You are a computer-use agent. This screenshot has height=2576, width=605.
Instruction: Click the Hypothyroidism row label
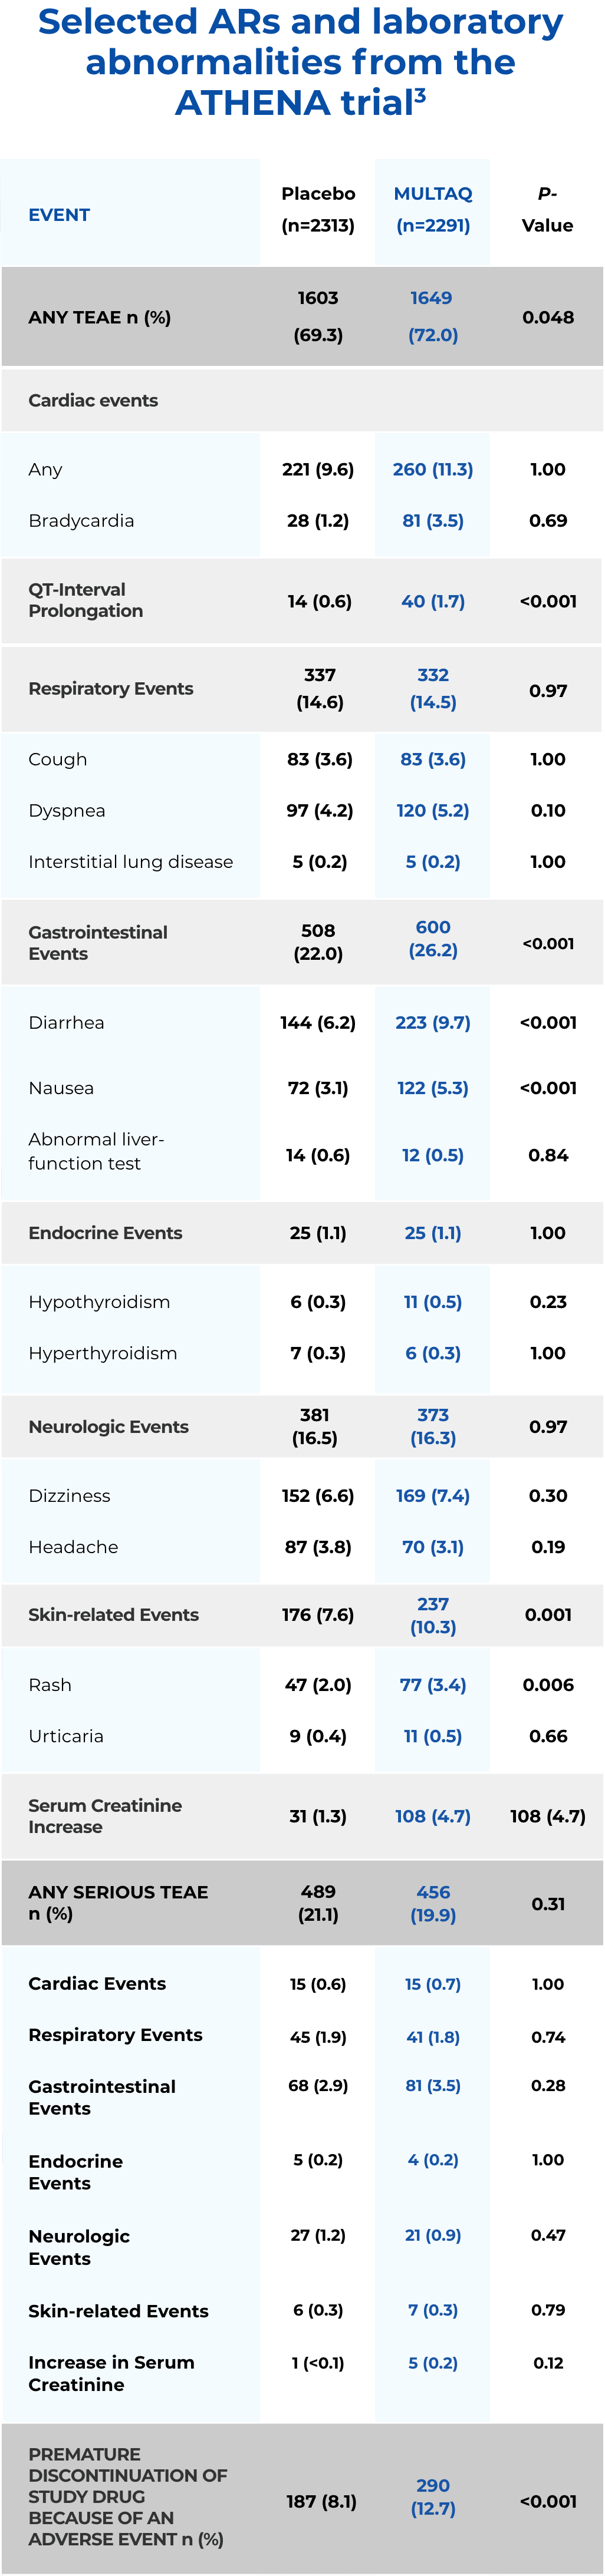[99, 1301]
